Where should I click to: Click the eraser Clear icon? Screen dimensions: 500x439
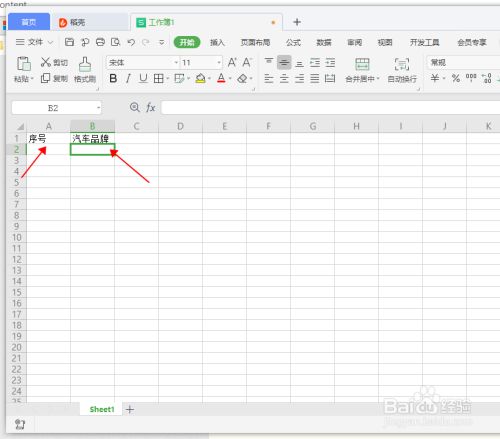242,79
